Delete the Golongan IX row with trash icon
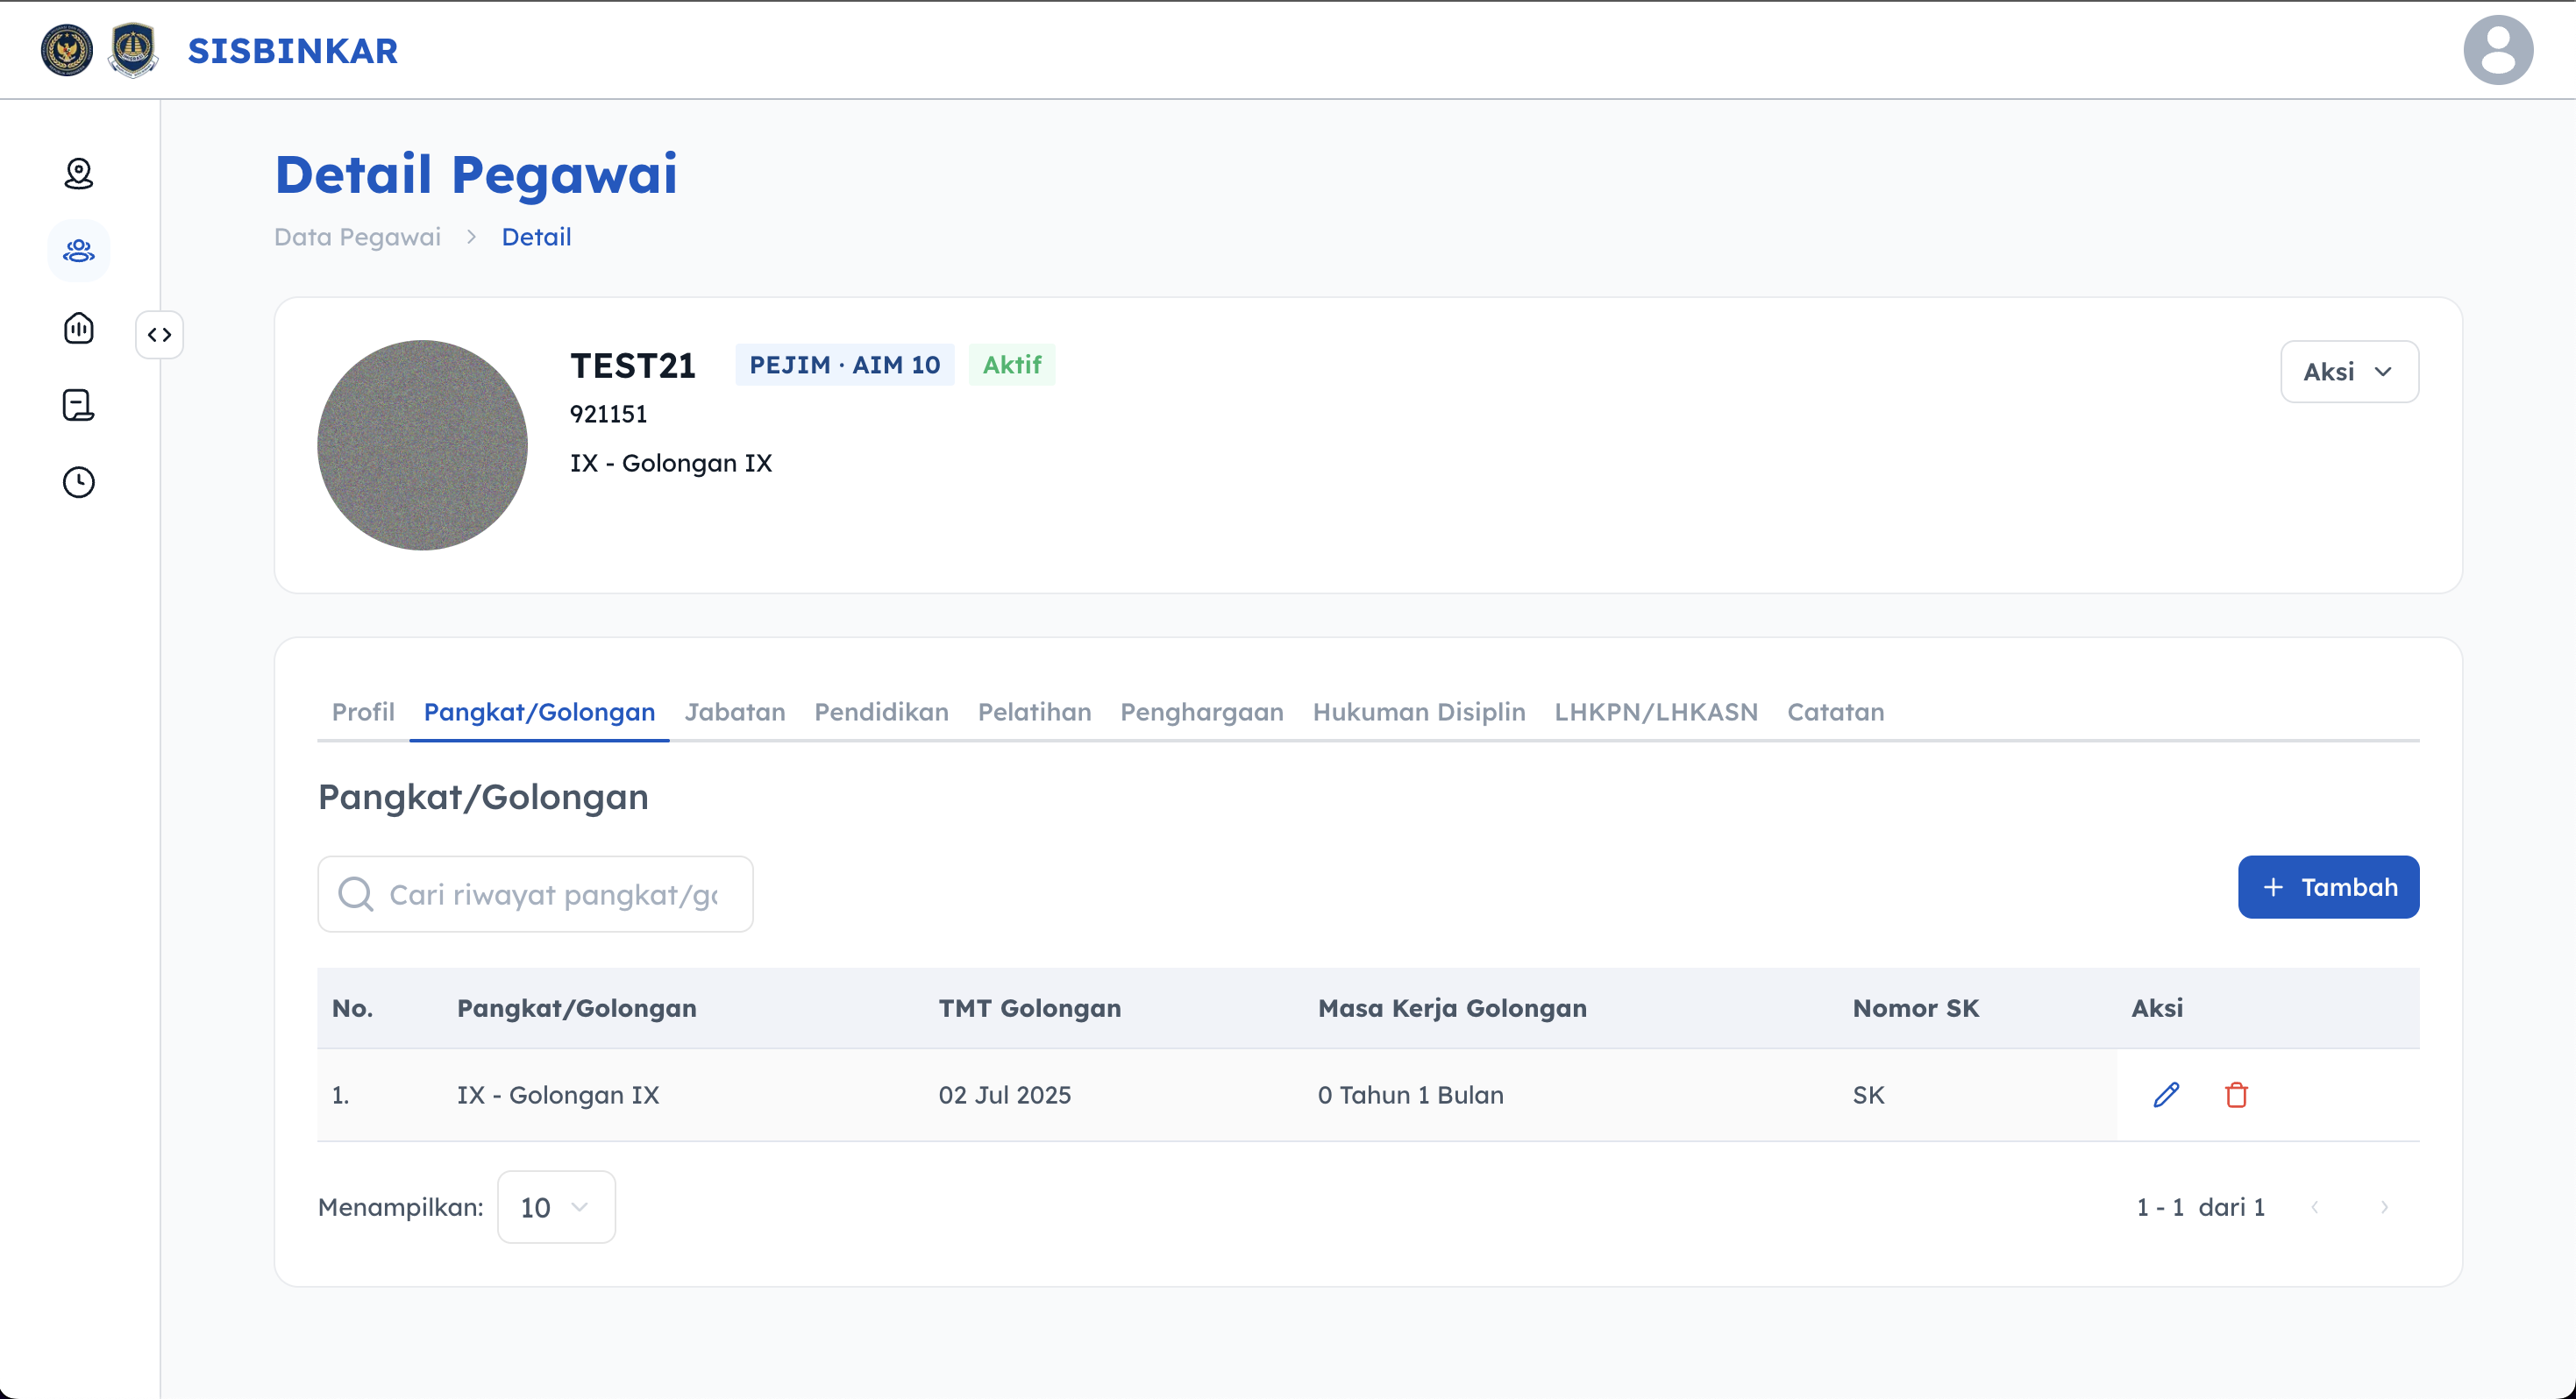 (x=2236, y=1094)
